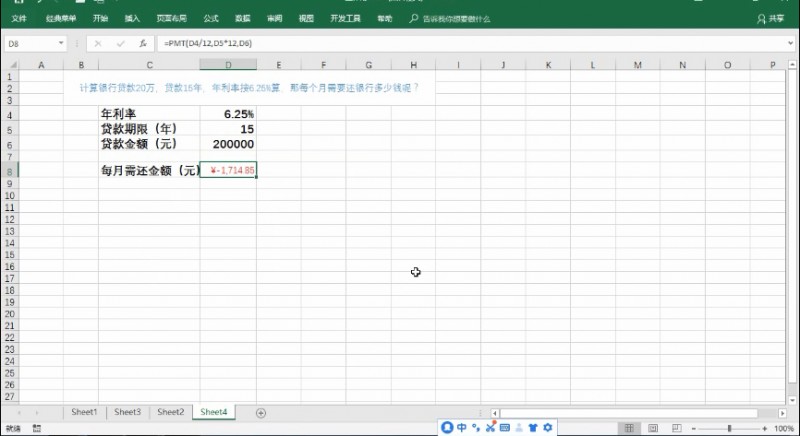Image resolution: width=800 pixels, height=436 pixels.
Task: Switch to the 开始 ribbon tab
Action: [101, 18]
